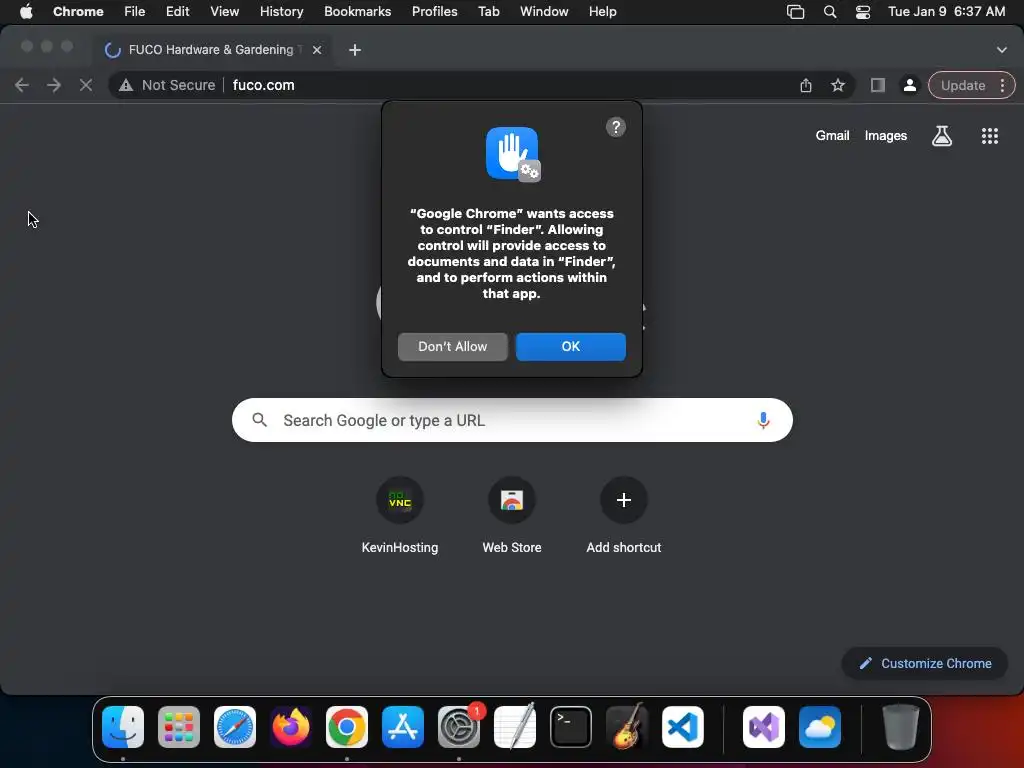Image resolution: width=1024 pixels, height=768 pixels.
Task: Open the Edit menu
Action: tap(177, 12)
